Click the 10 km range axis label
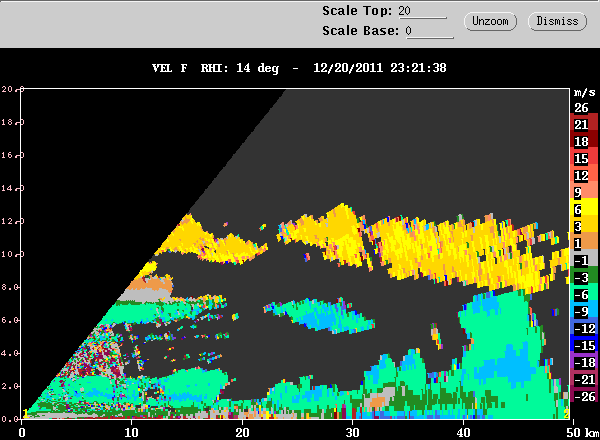The height and width of the screenshot is (440, 600). [x=132, y=433]
